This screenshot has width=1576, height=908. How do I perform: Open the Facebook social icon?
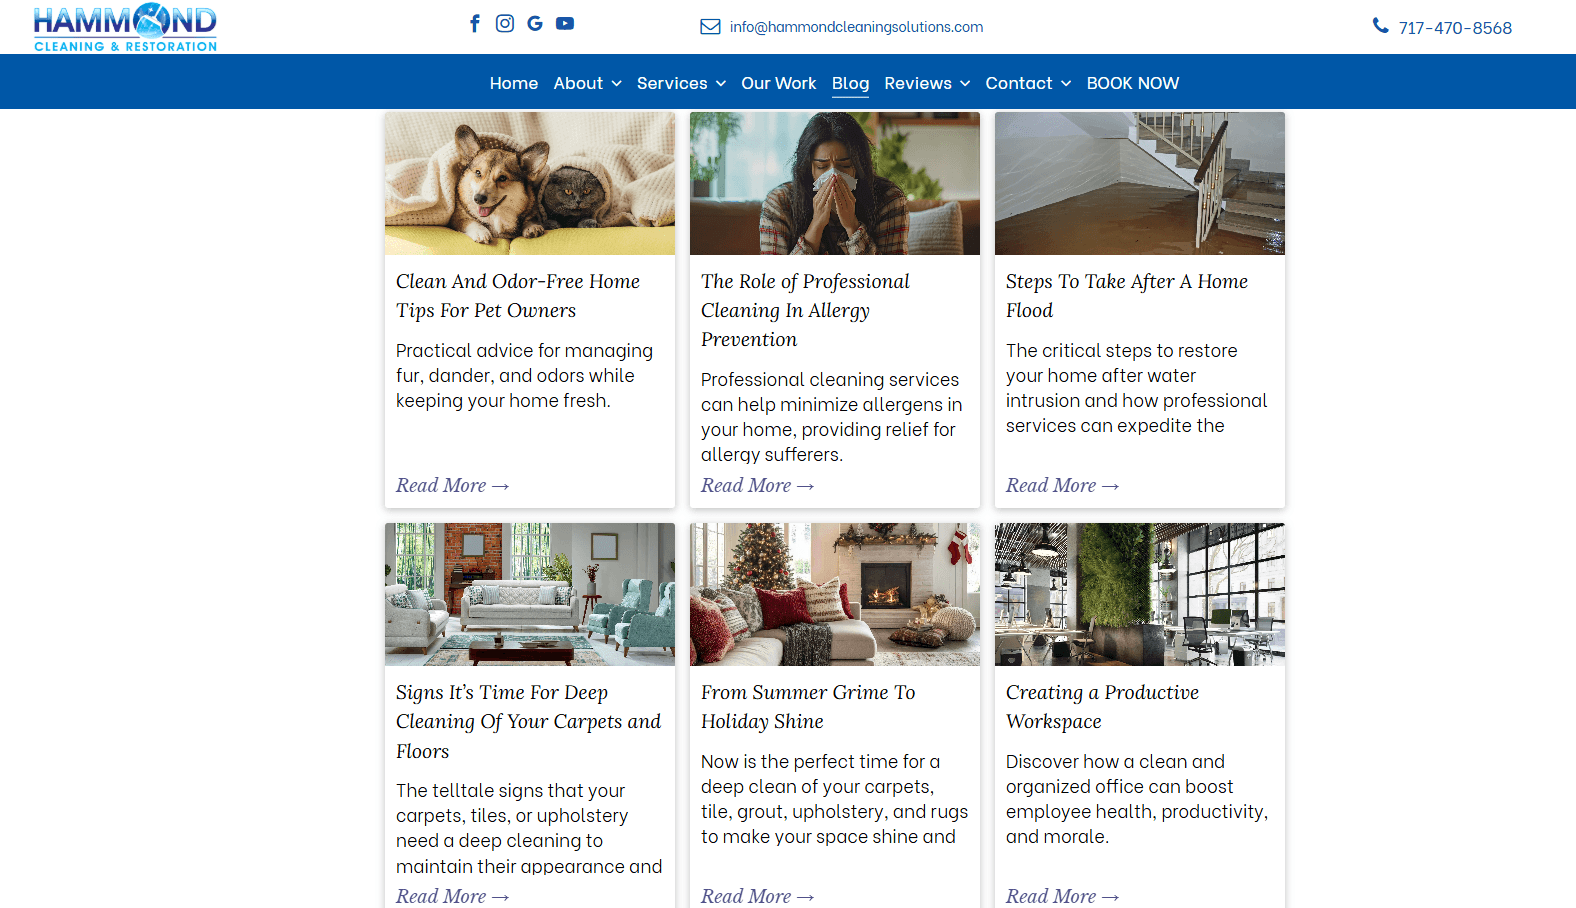(x=475, y=23)
